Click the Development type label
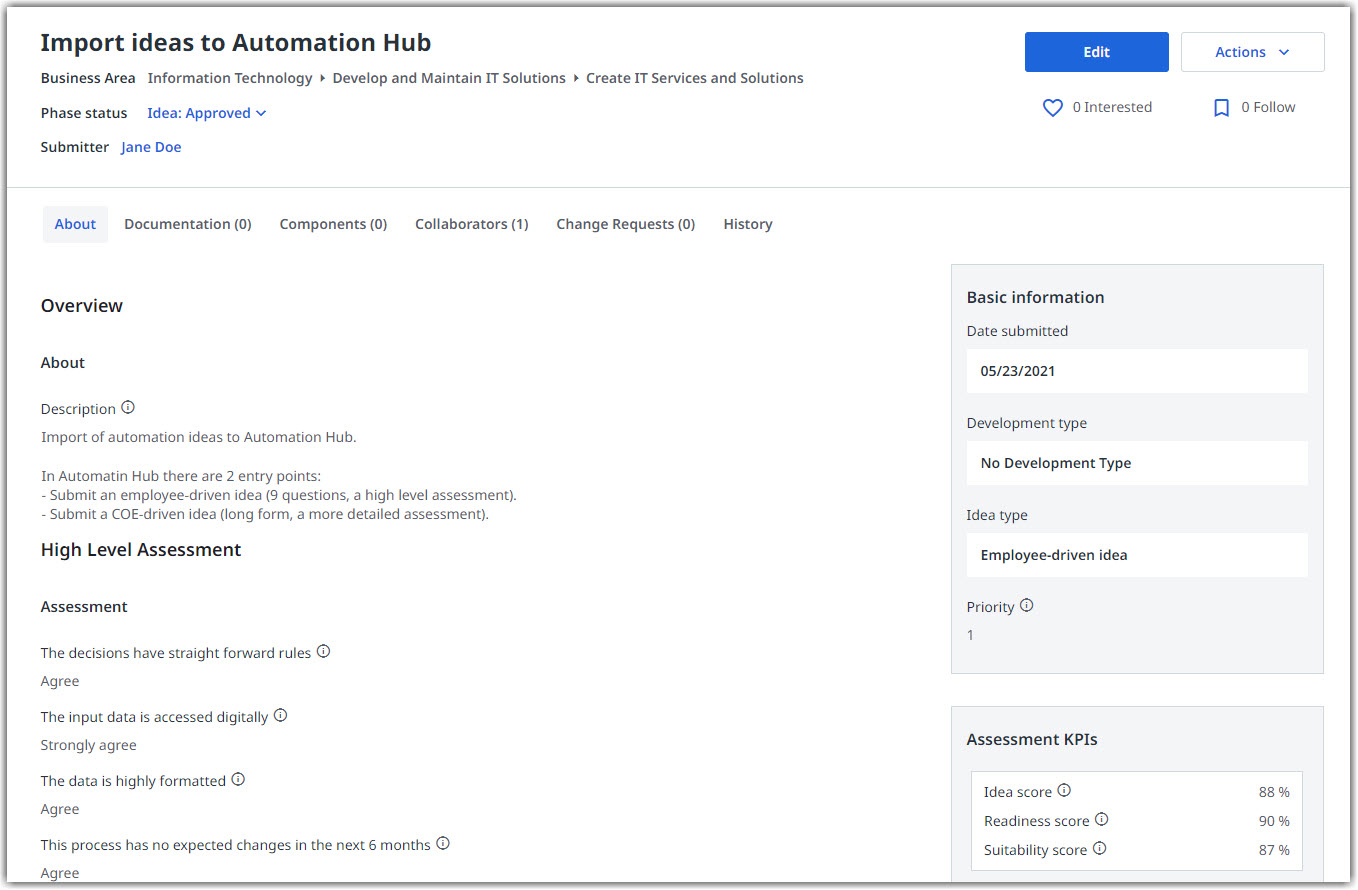1358x890 pixels. 1027,423
